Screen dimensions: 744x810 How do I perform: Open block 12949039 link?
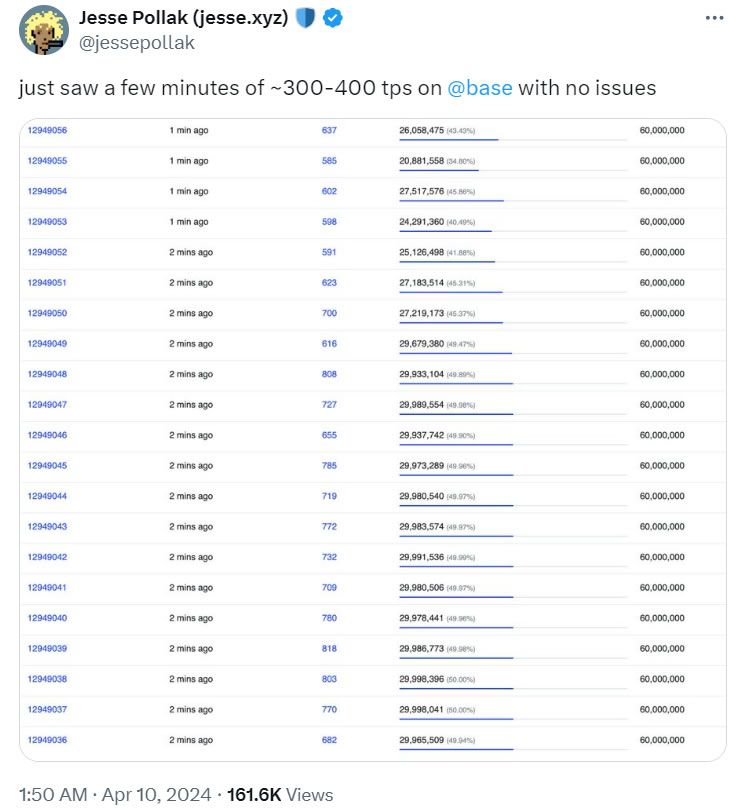pos(47,648)
